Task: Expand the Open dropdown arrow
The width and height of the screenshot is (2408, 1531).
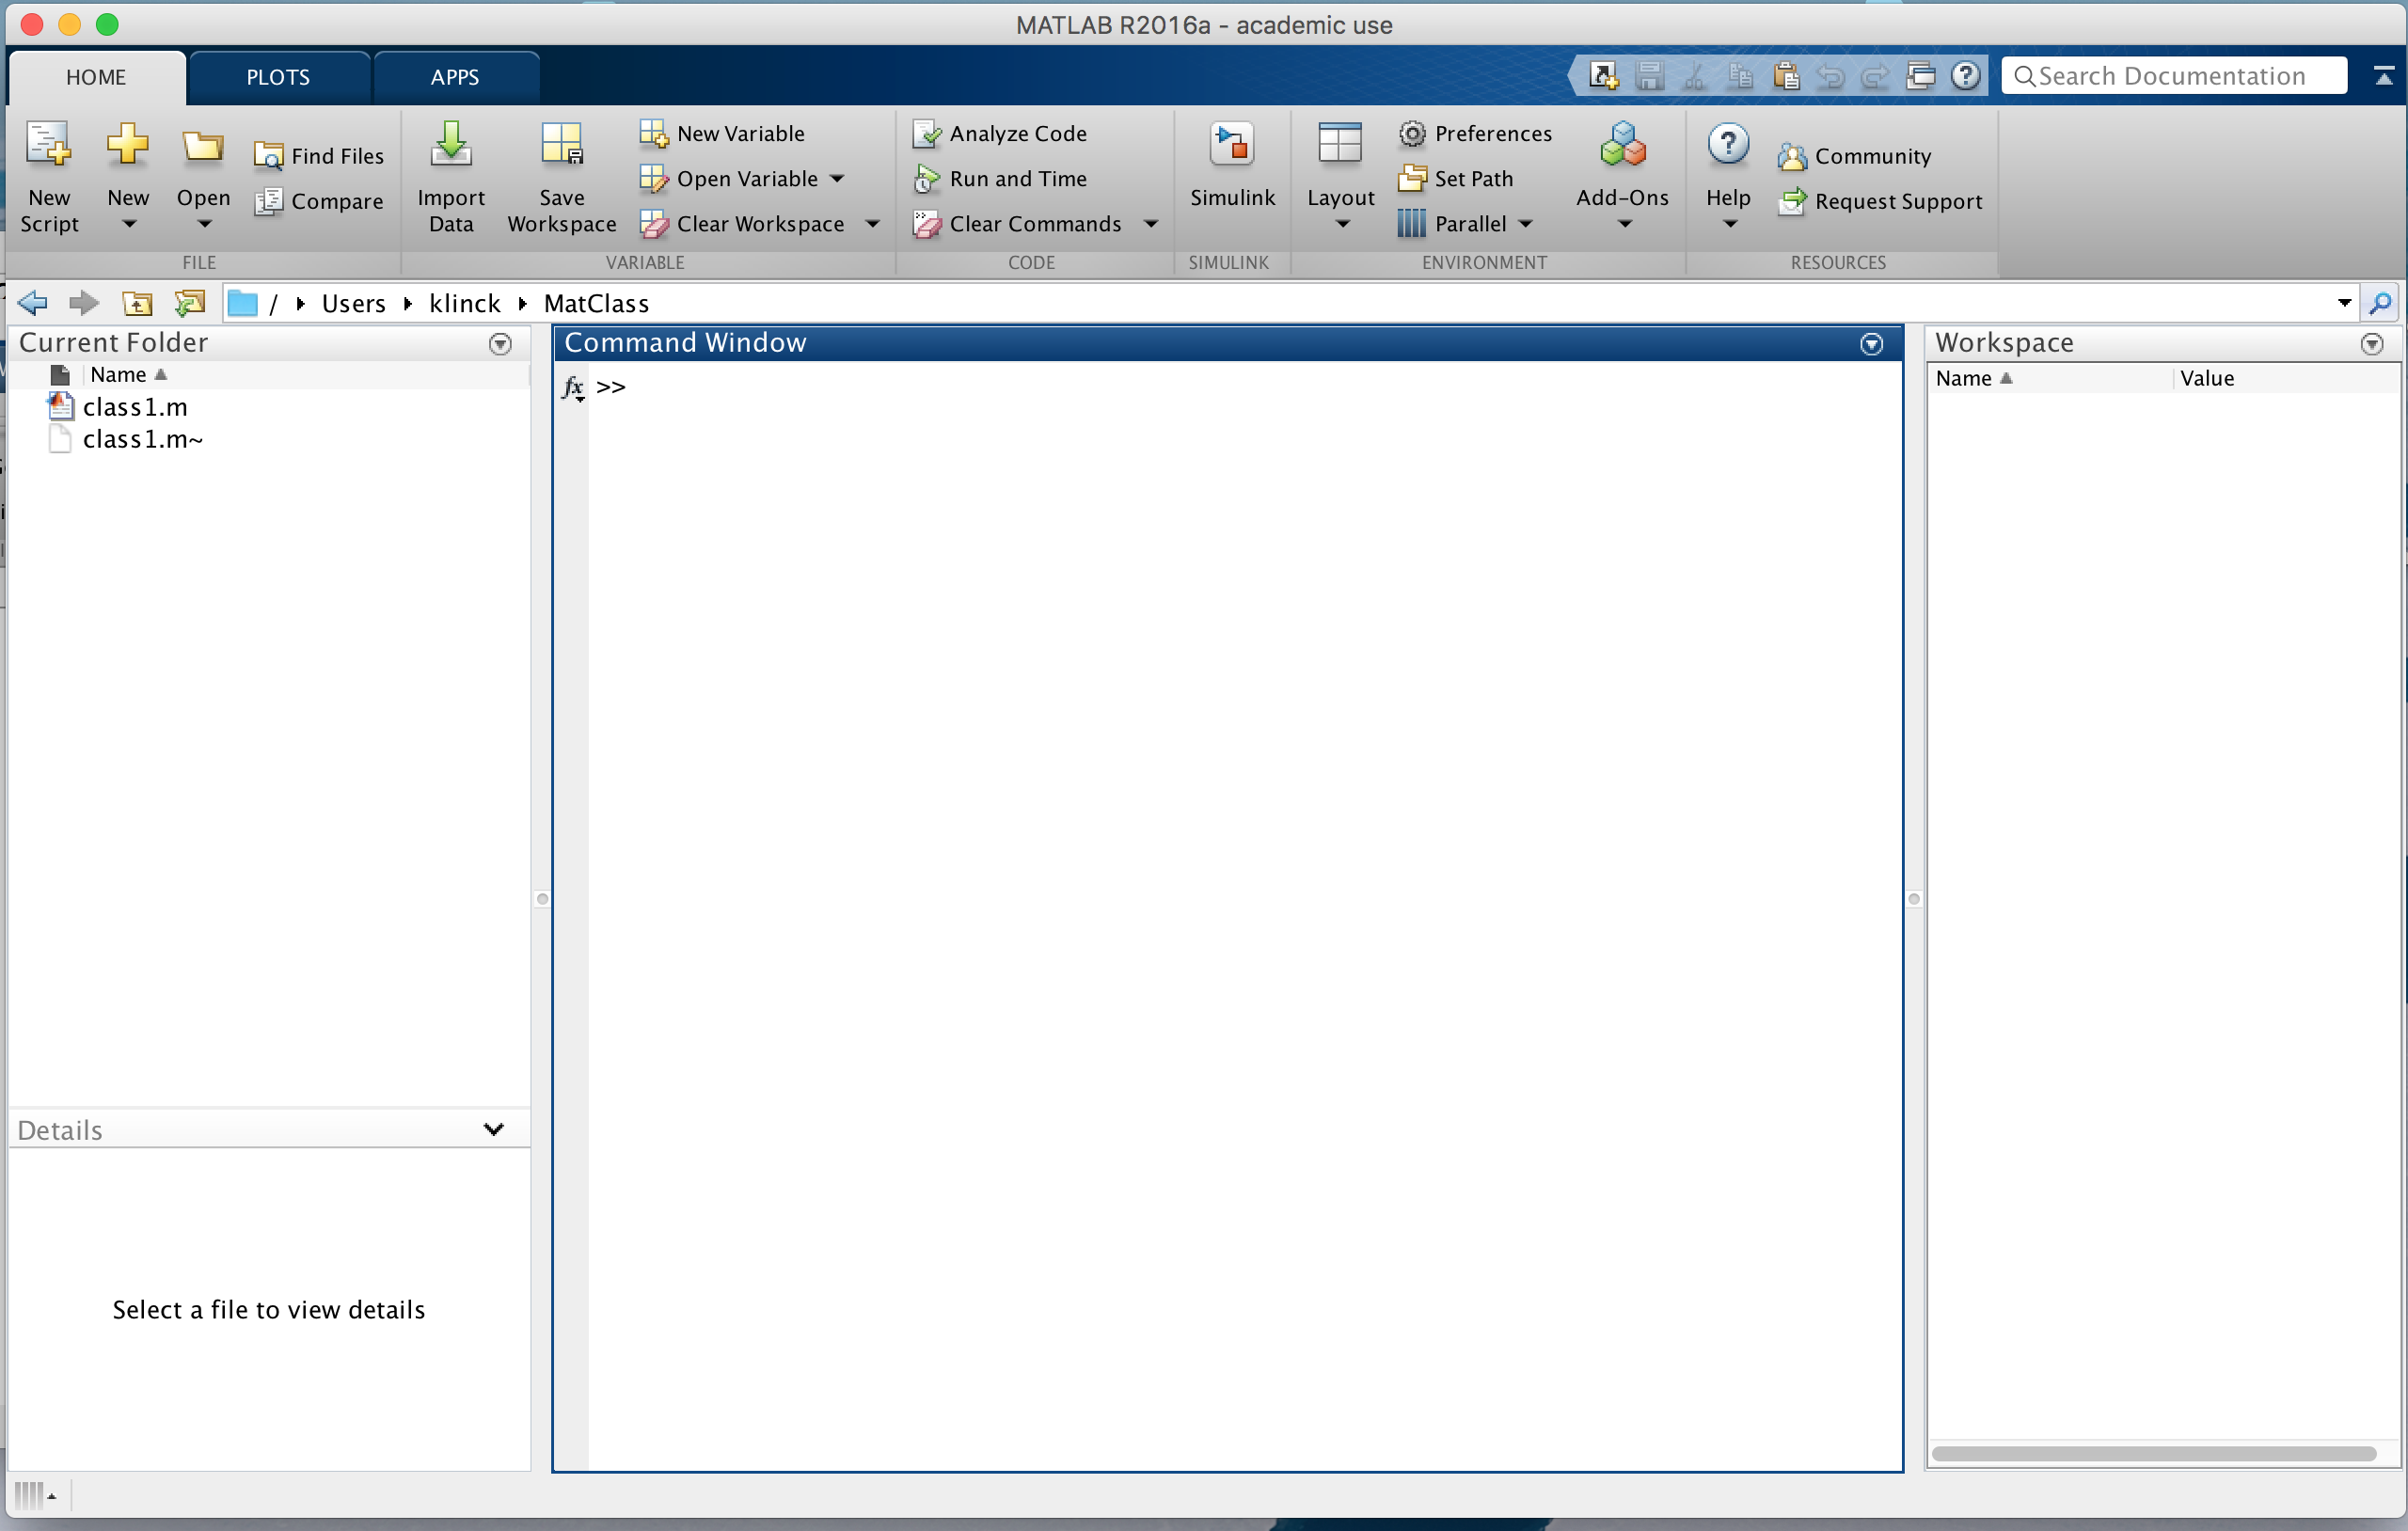Action: [x=203, y=224]
